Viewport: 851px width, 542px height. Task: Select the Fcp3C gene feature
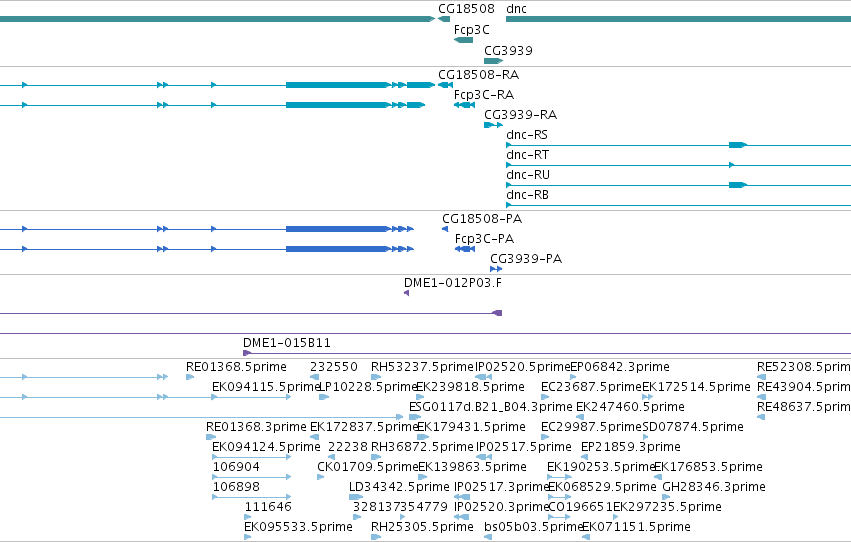click(463, 40)
